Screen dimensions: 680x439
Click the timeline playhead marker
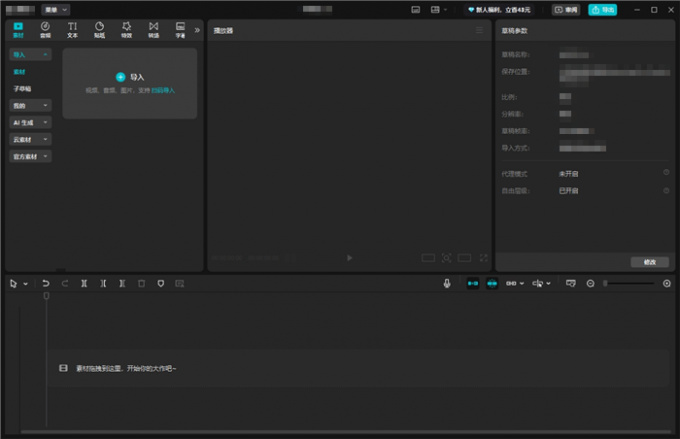46,296
